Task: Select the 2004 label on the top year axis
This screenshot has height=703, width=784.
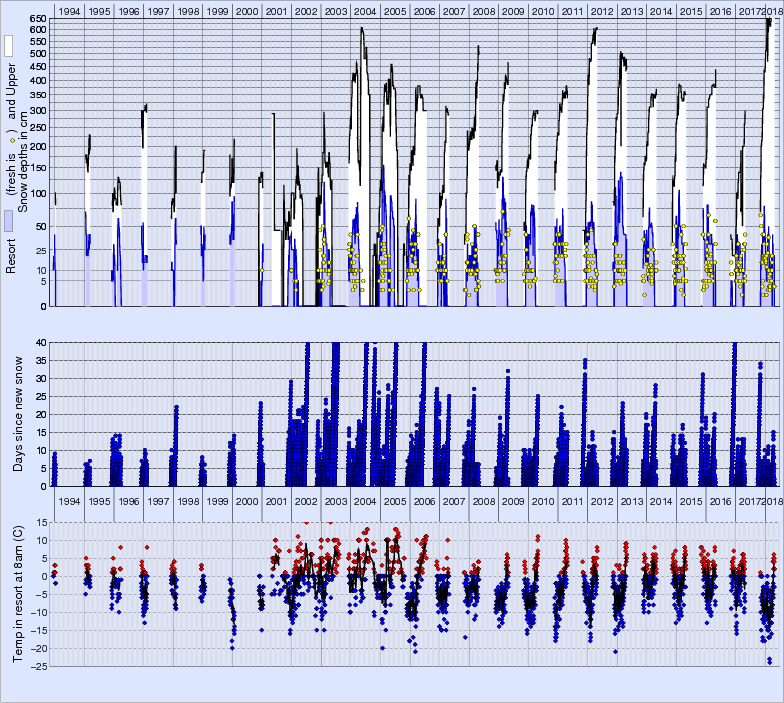Action: coord(365,10)
